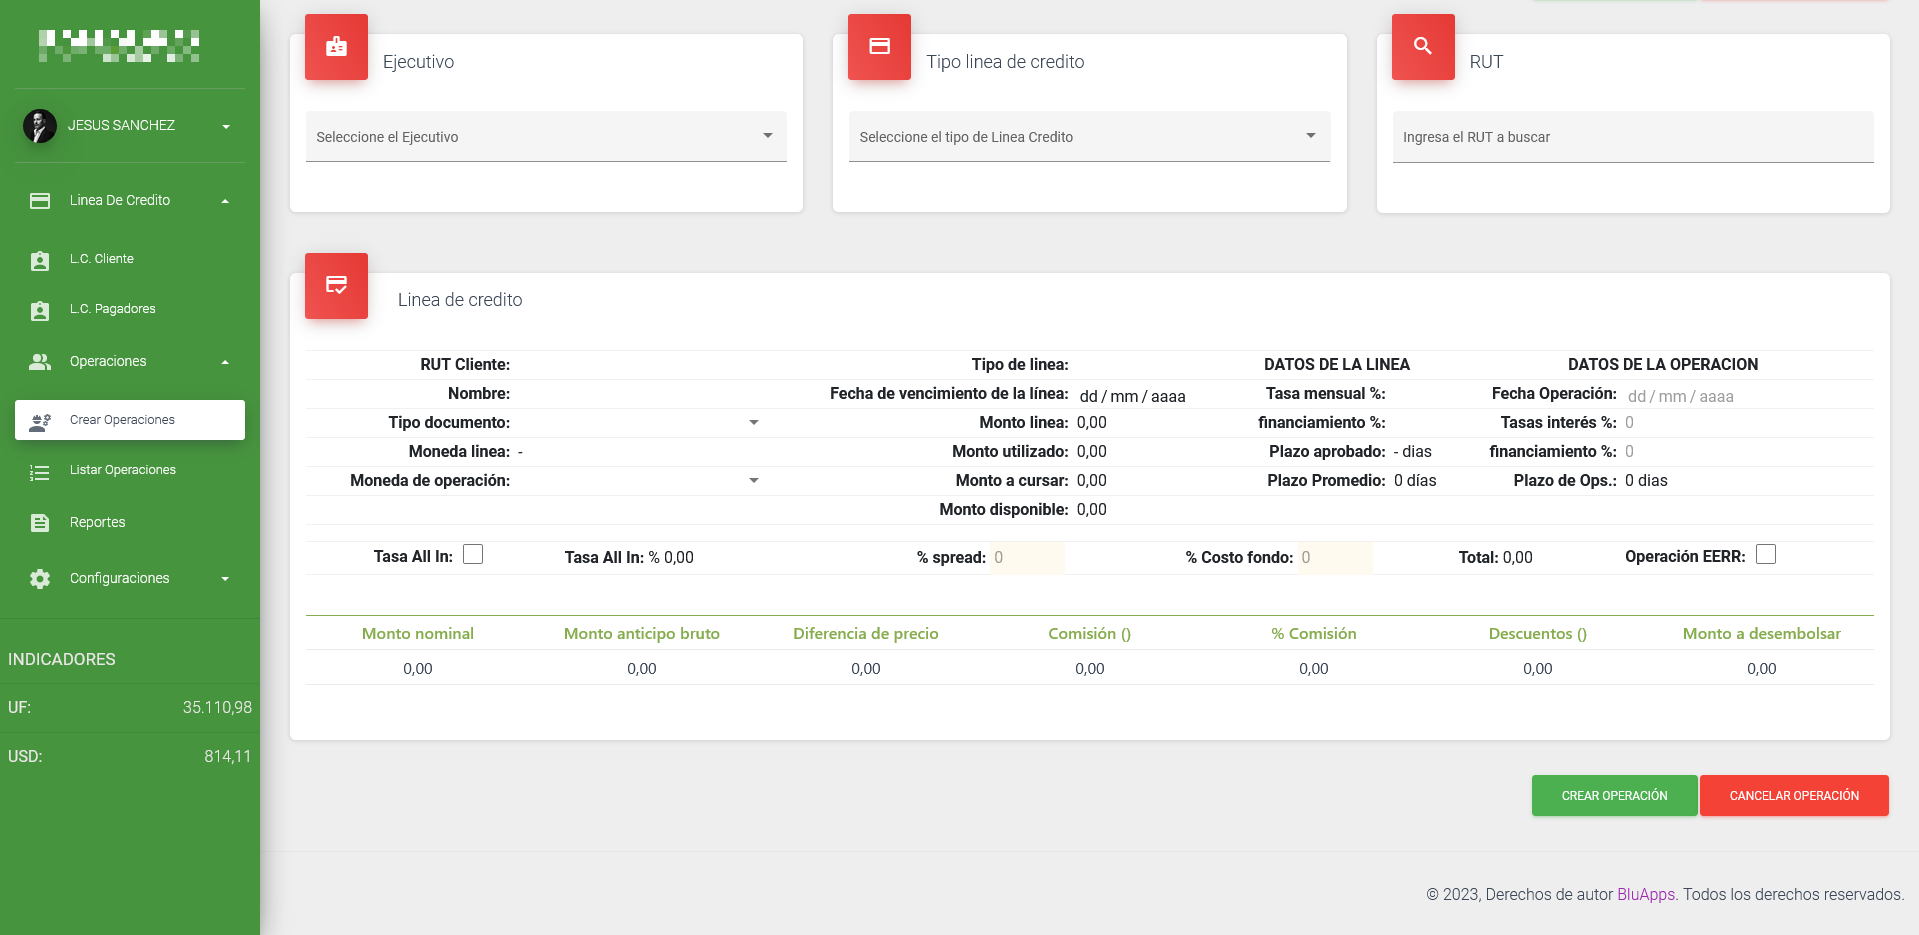1919x935 pixels.
Task: Click the L.C. Cliente sidebar icon
Action: click(x=40, y=260)
